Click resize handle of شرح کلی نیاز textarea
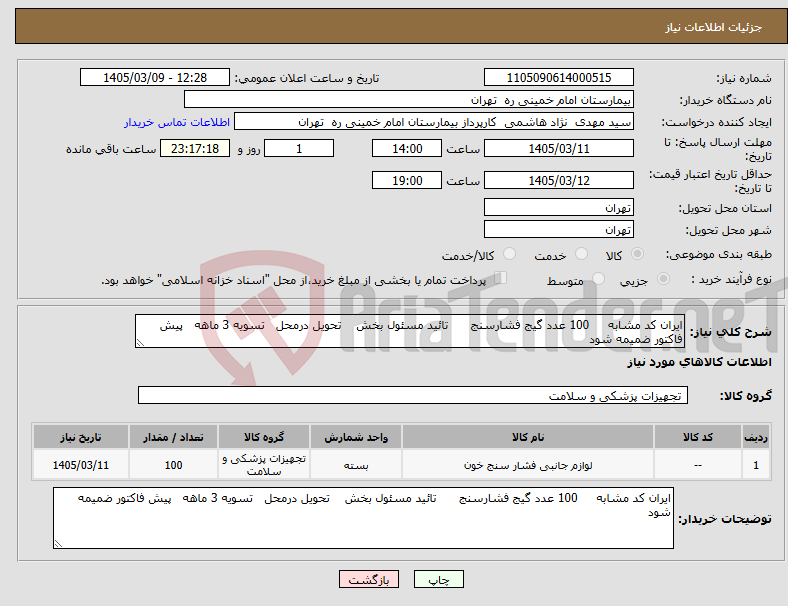The width and height of the screenshot is (788, 606). [x=140, y=343]
